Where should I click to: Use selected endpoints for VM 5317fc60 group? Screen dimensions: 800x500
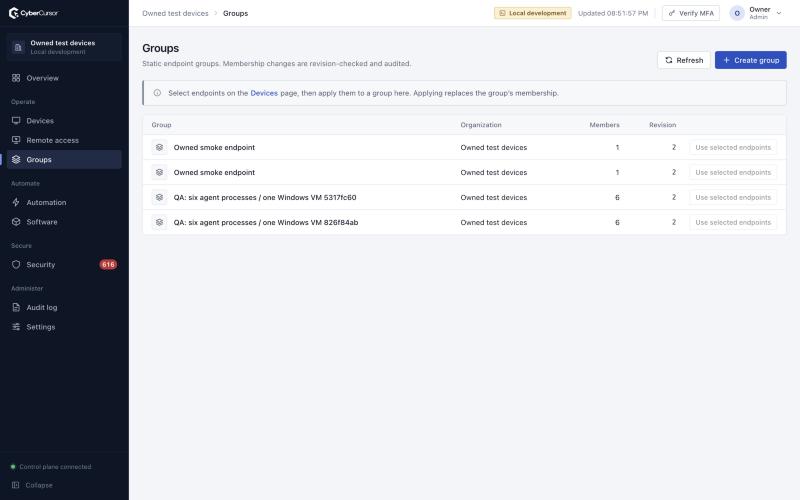point(733,197)
